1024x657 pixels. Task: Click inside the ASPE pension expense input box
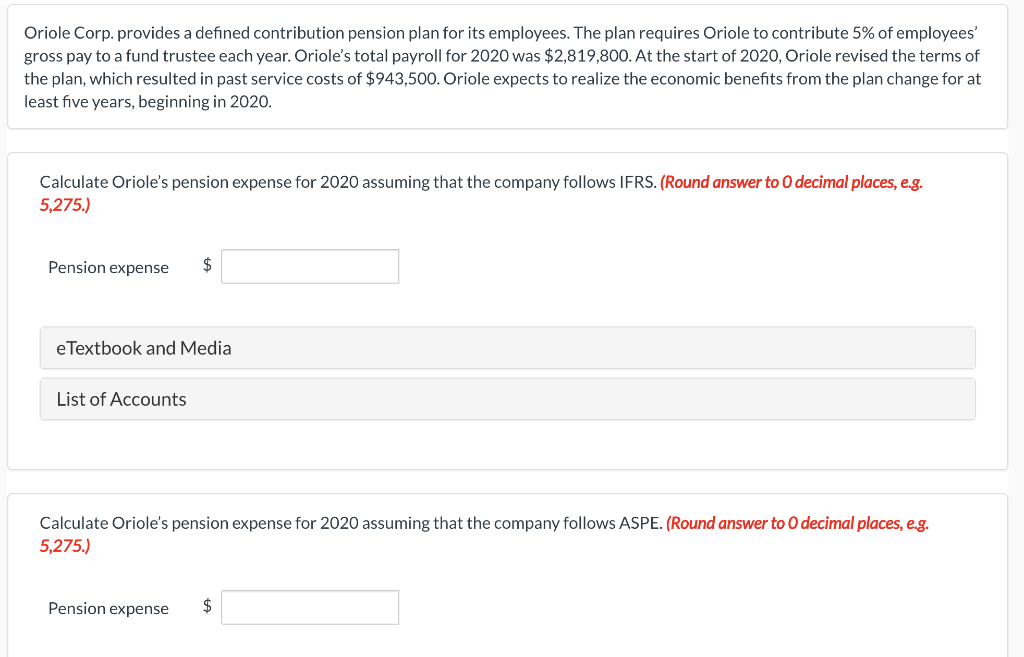point(309,607)
